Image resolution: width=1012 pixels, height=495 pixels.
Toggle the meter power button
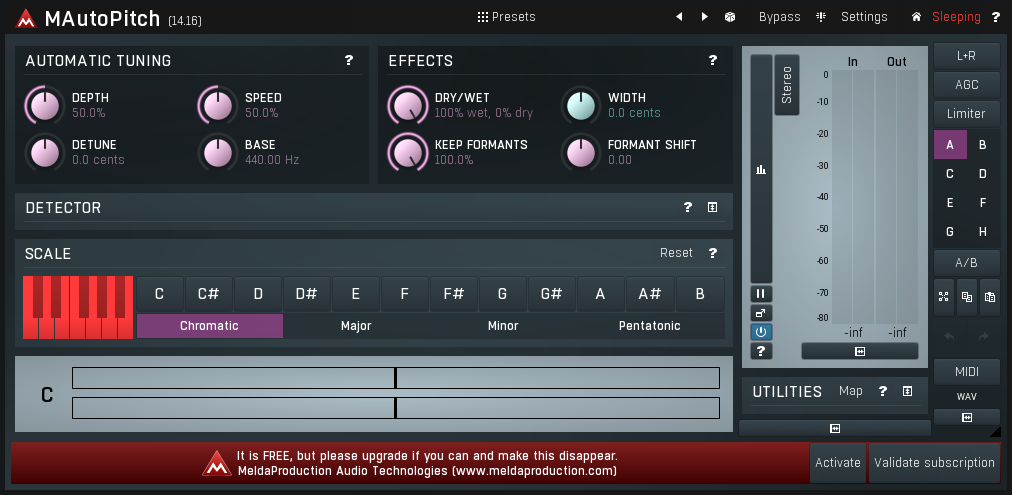coord(761,332)
